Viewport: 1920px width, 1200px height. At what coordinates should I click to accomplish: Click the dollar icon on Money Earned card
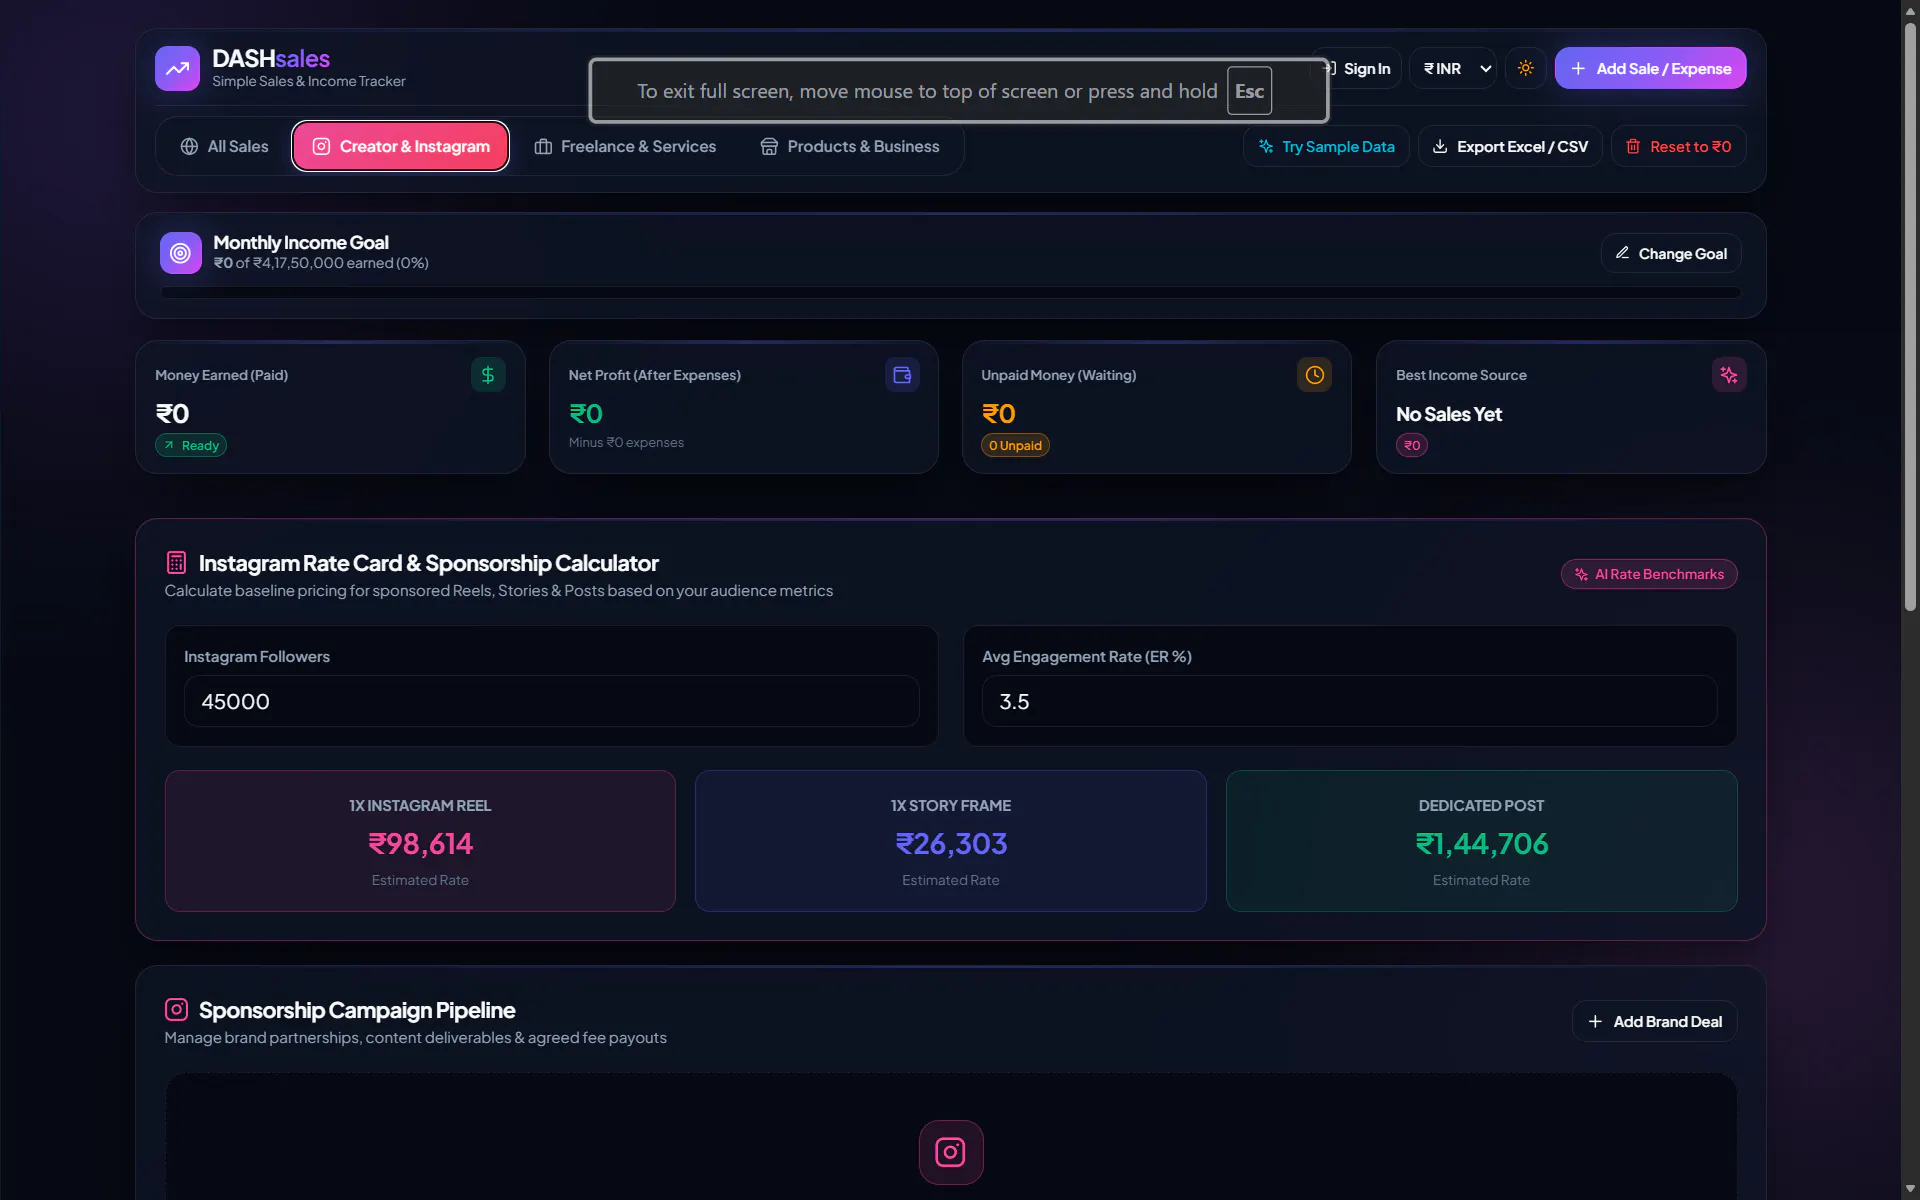coord(488,375)
